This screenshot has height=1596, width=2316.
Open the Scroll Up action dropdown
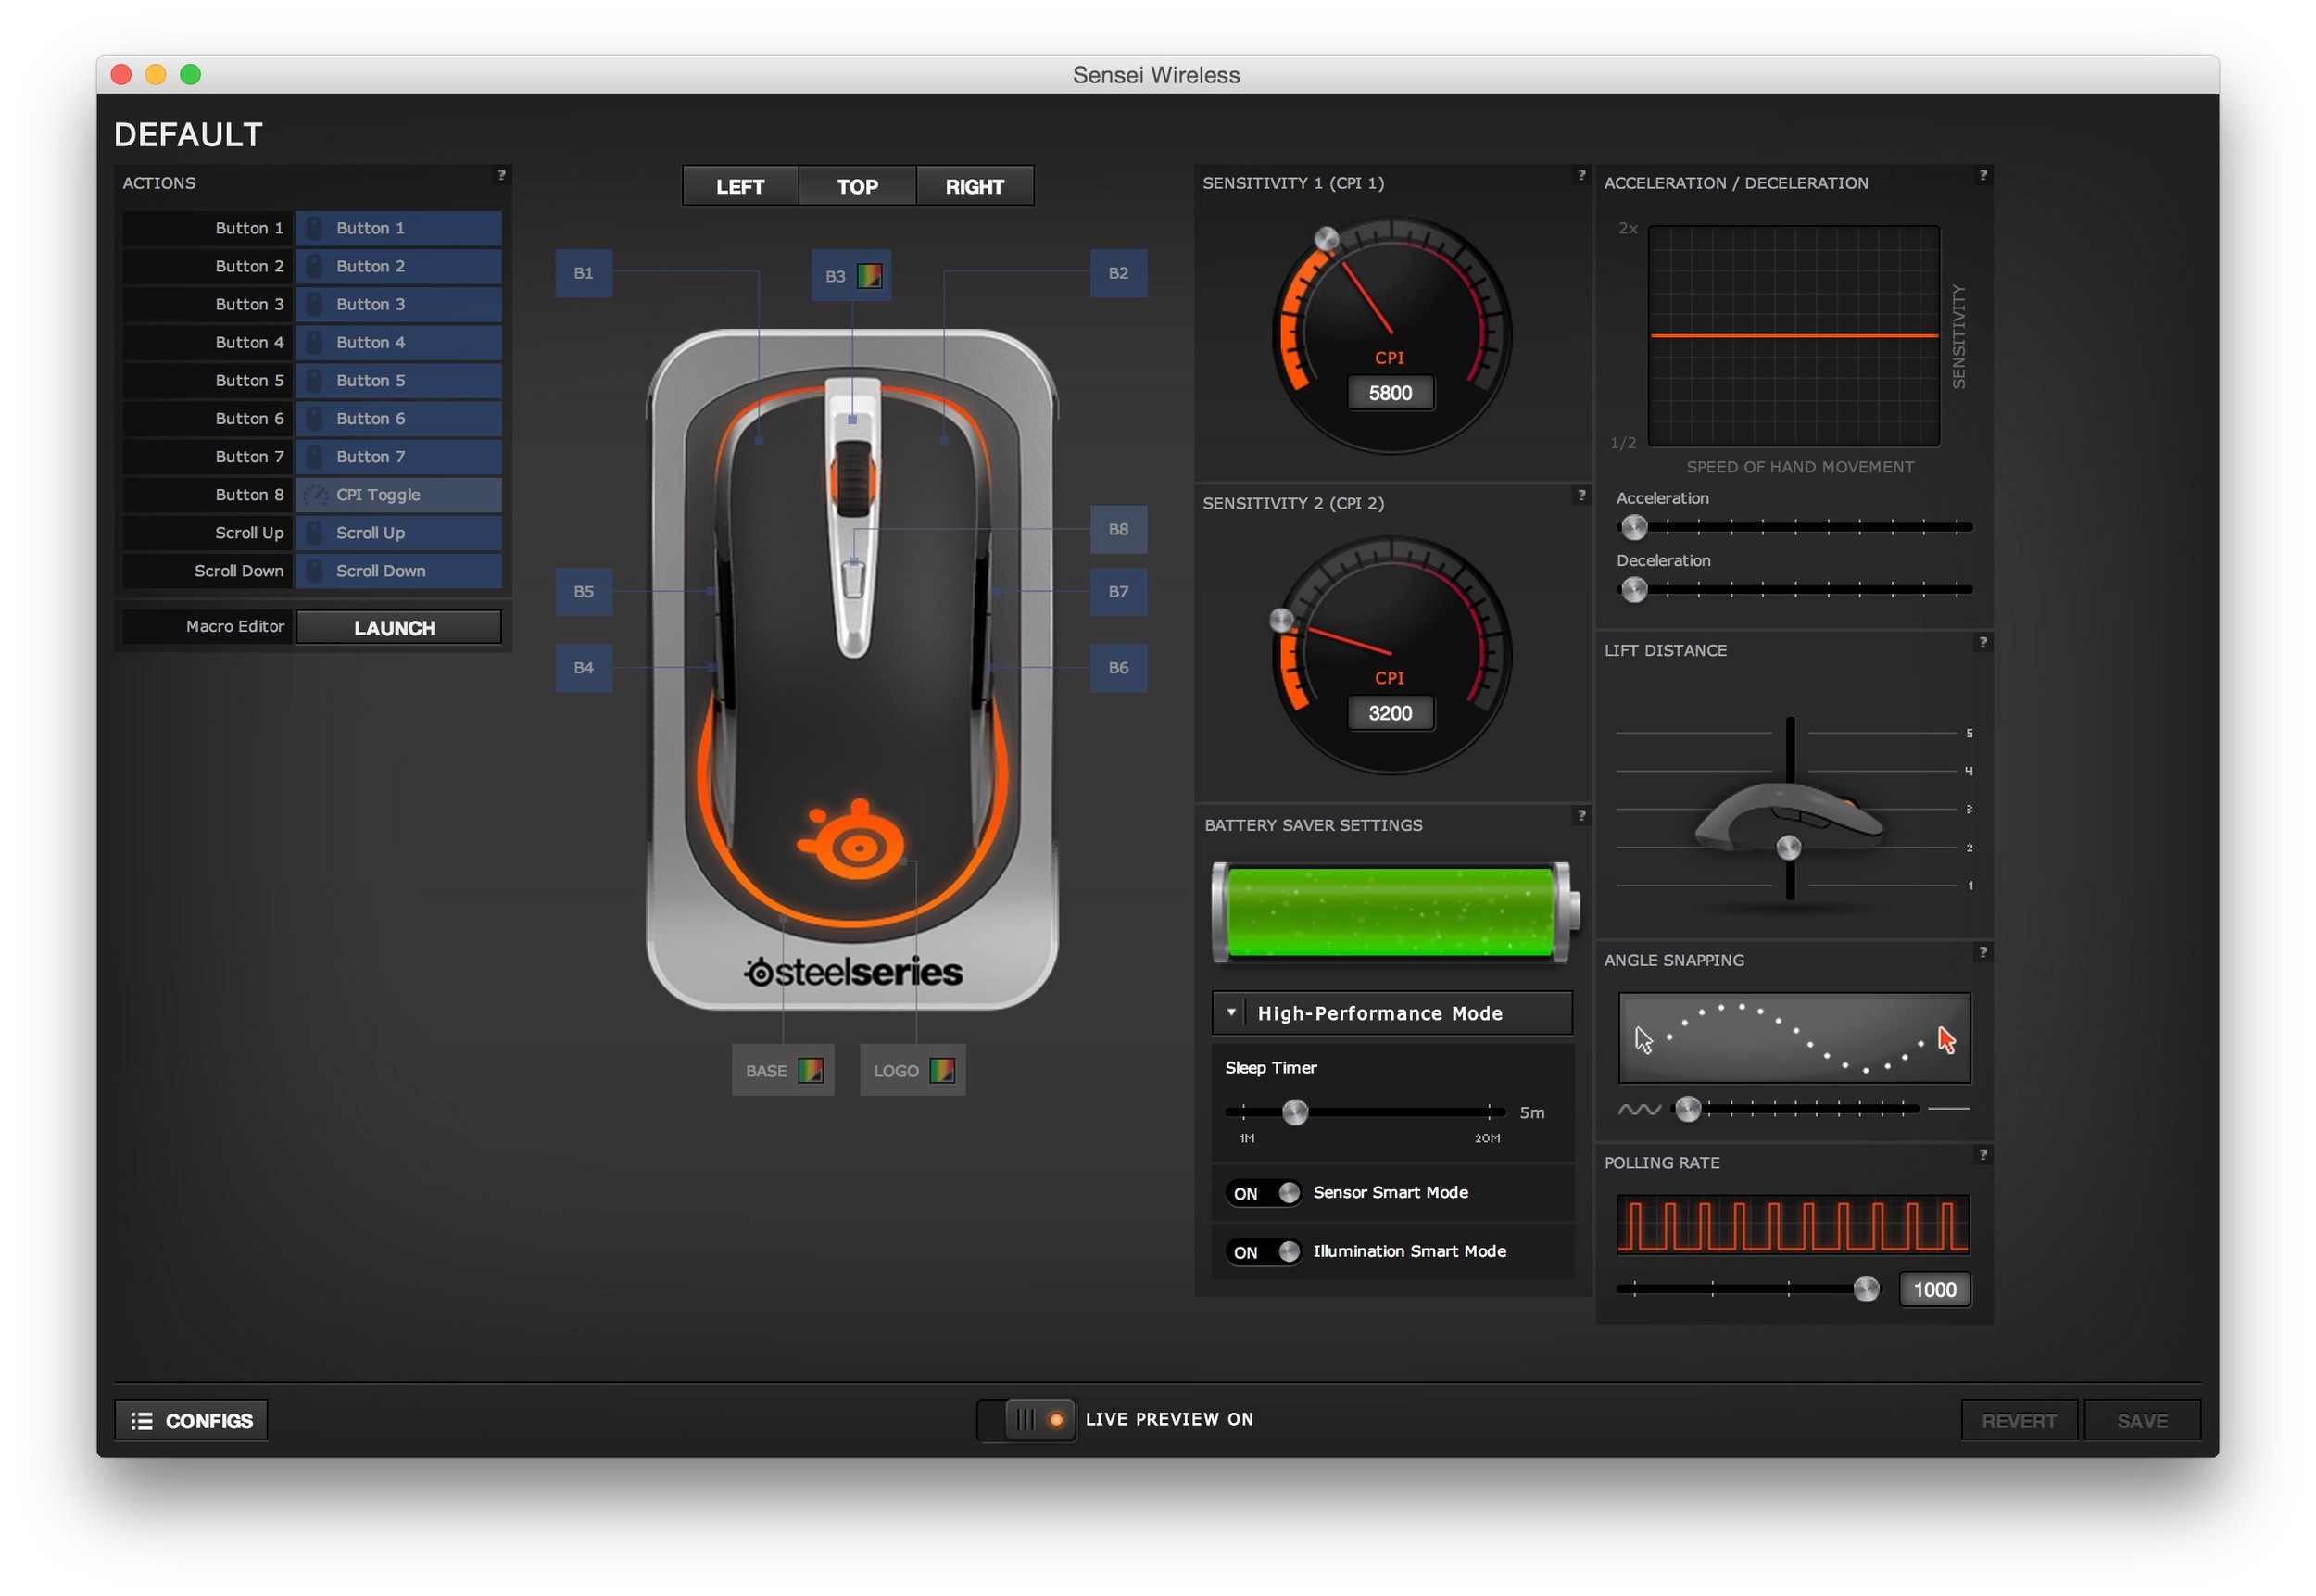[x=398, y=533]
